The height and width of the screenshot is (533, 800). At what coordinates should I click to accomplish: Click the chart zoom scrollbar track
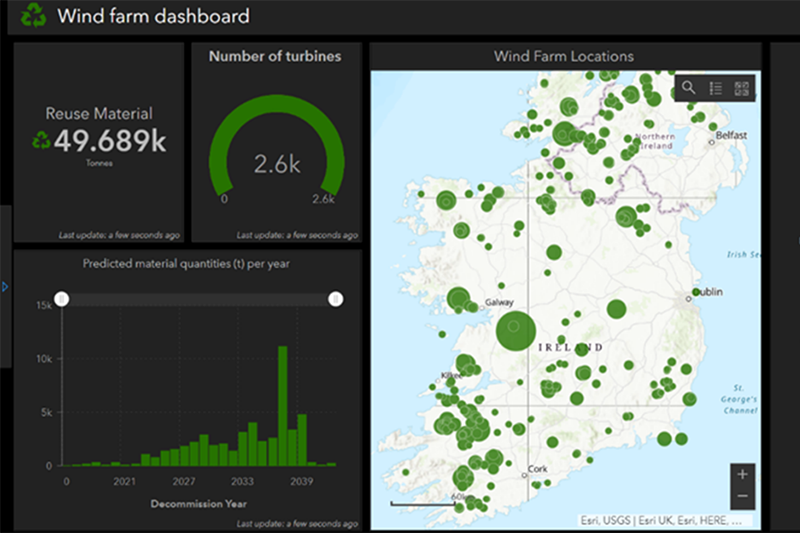pos(200,298)
